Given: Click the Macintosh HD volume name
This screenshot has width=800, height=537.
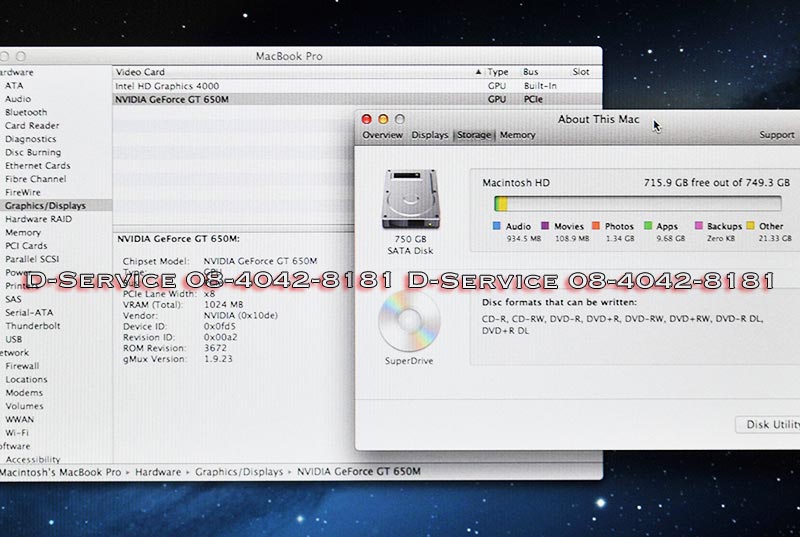Looking at the screenshot, I should 516,183.
